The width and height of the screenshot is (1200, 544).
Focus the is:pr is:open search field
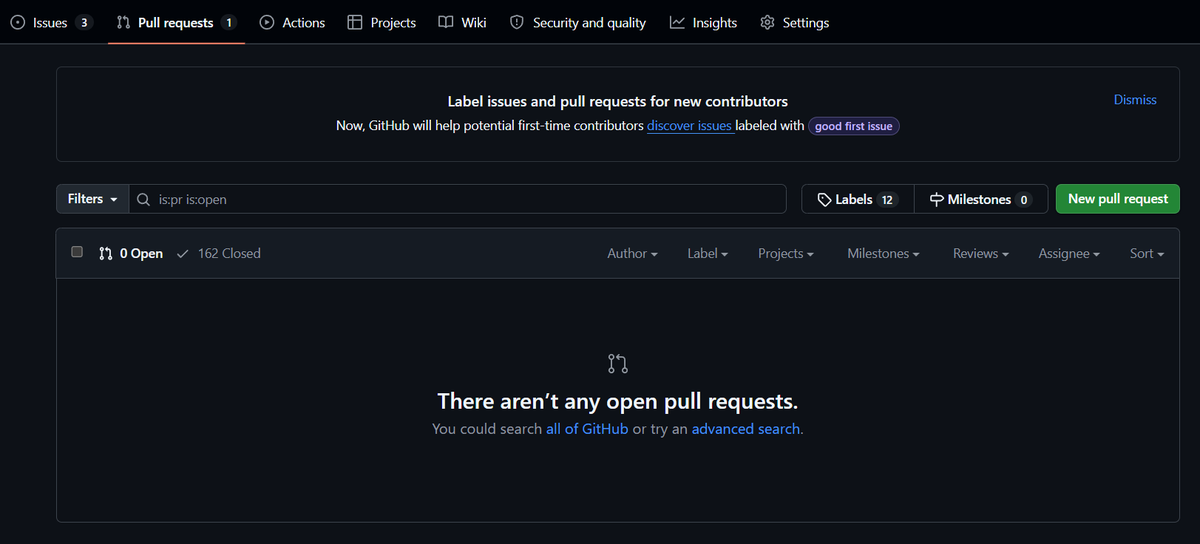(x=458, y=199)
